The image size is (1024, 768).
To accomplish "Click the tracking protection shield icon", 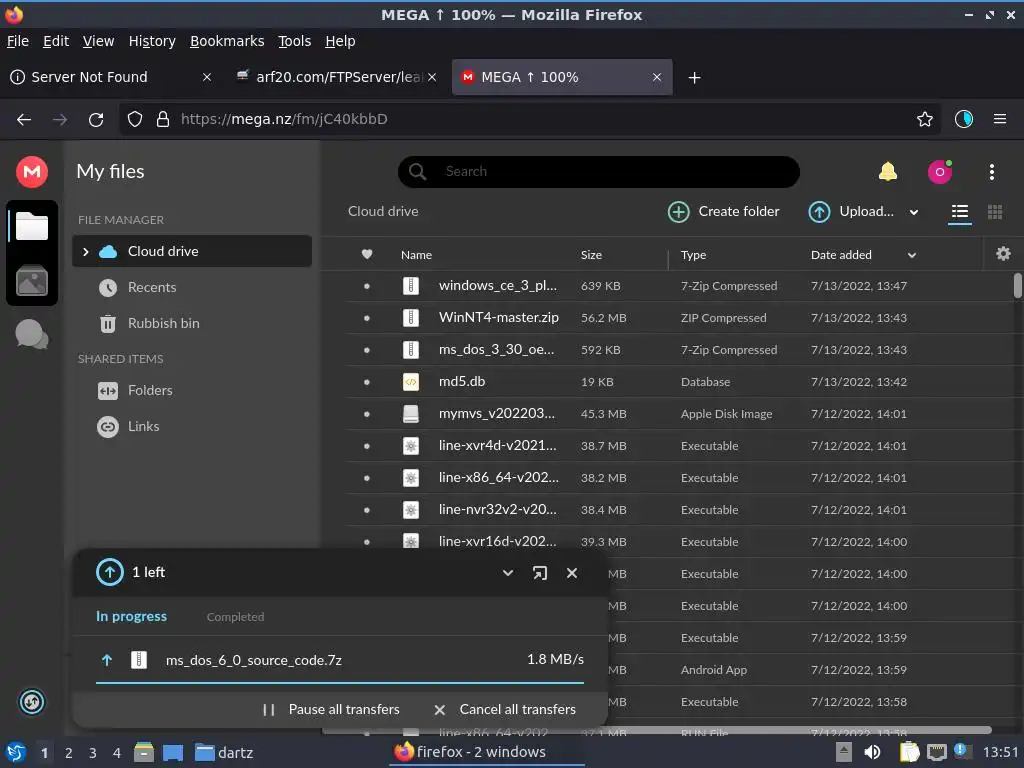I will point(135,119).
